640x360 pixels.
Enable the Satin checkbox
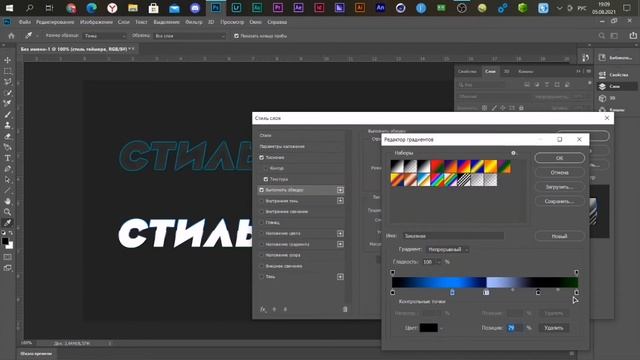point(262,222)
